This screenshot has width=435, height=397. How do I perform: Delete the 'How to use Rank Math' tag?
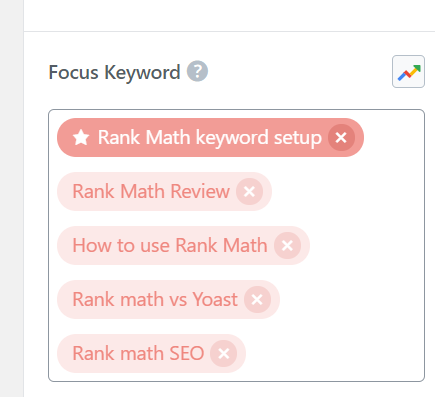287,246
